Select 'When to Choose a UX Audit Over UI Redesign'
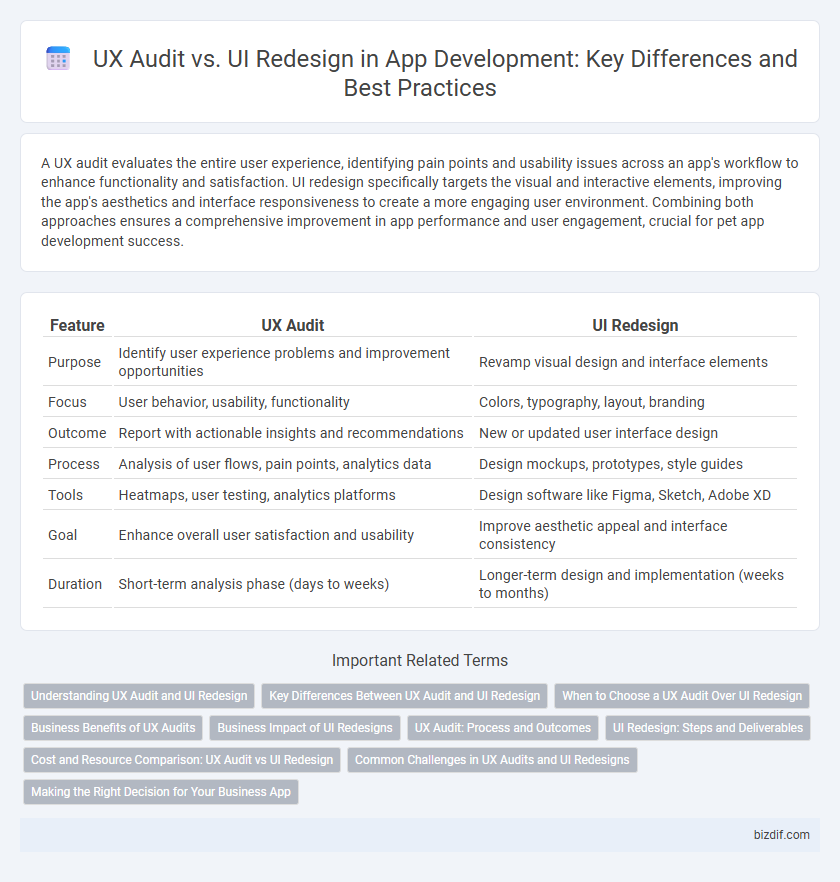The image size is (840, 882). tap(681, 695)
